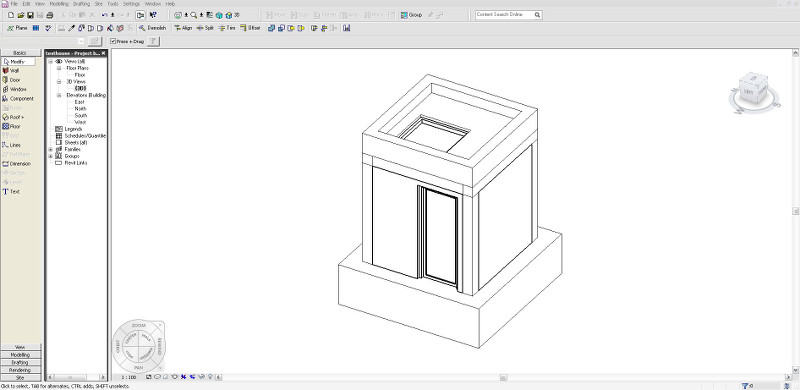
Task: Expand the Groups node
Action: [x=51, y=156]
